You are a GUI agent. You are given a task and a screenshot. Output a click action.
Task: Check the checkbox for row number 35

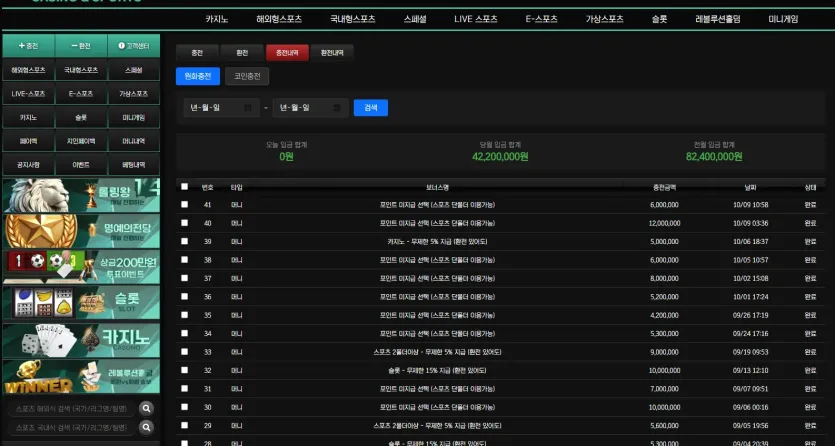tap(184, 315)
